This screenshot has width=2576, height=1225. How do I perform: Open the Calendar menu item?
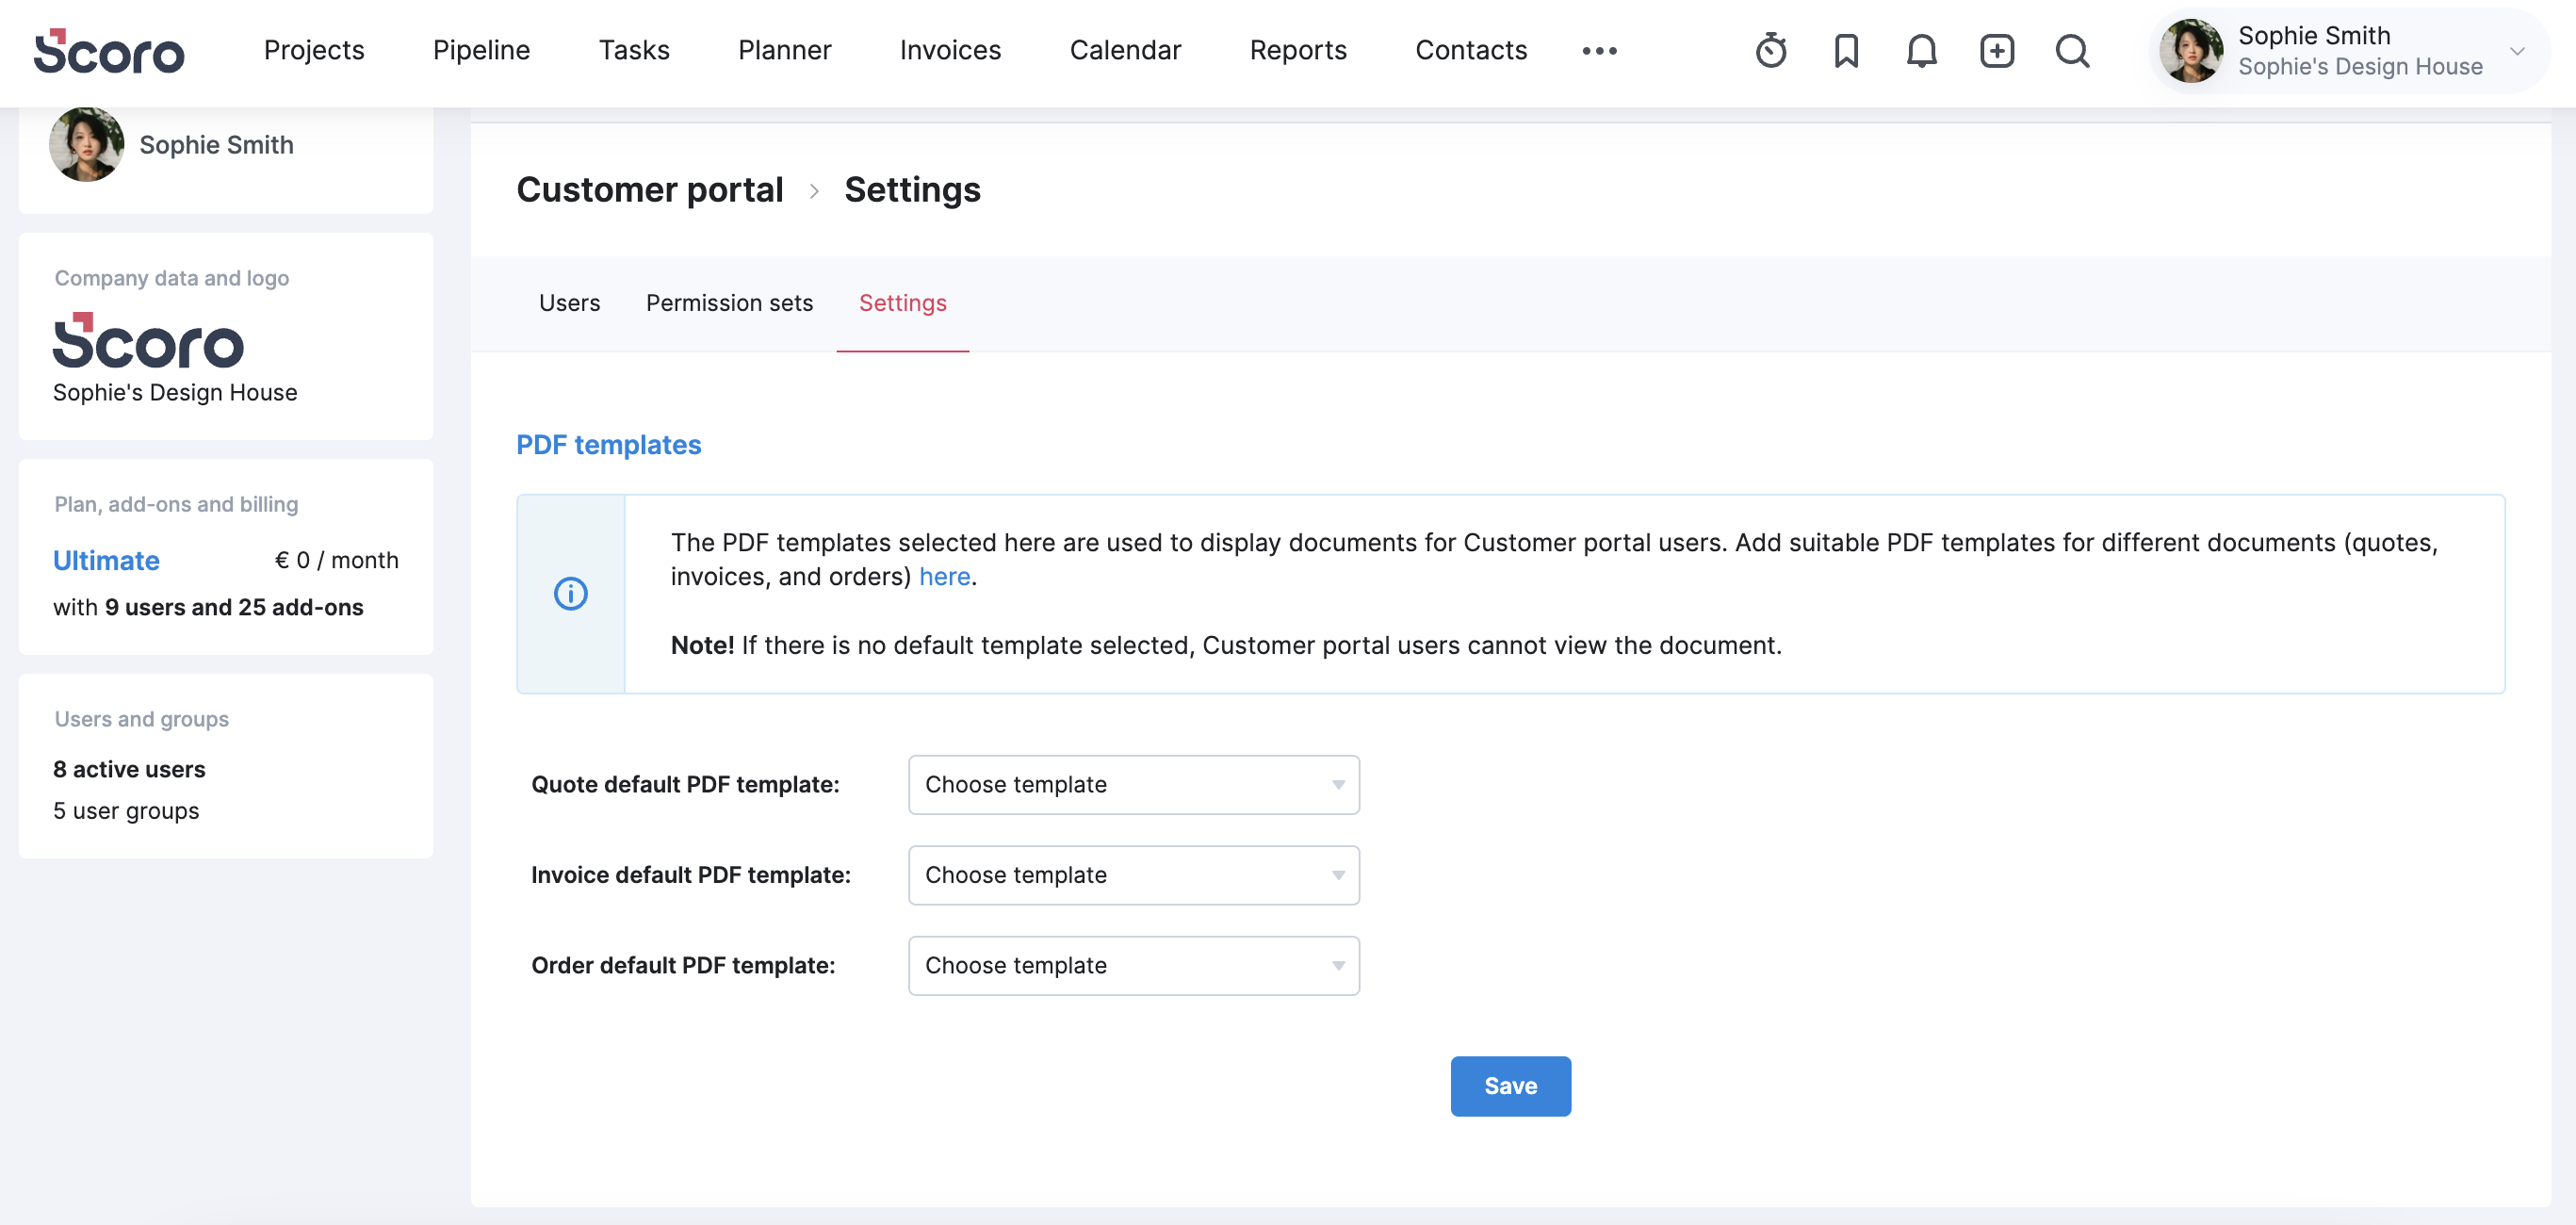pos(1125,50)
